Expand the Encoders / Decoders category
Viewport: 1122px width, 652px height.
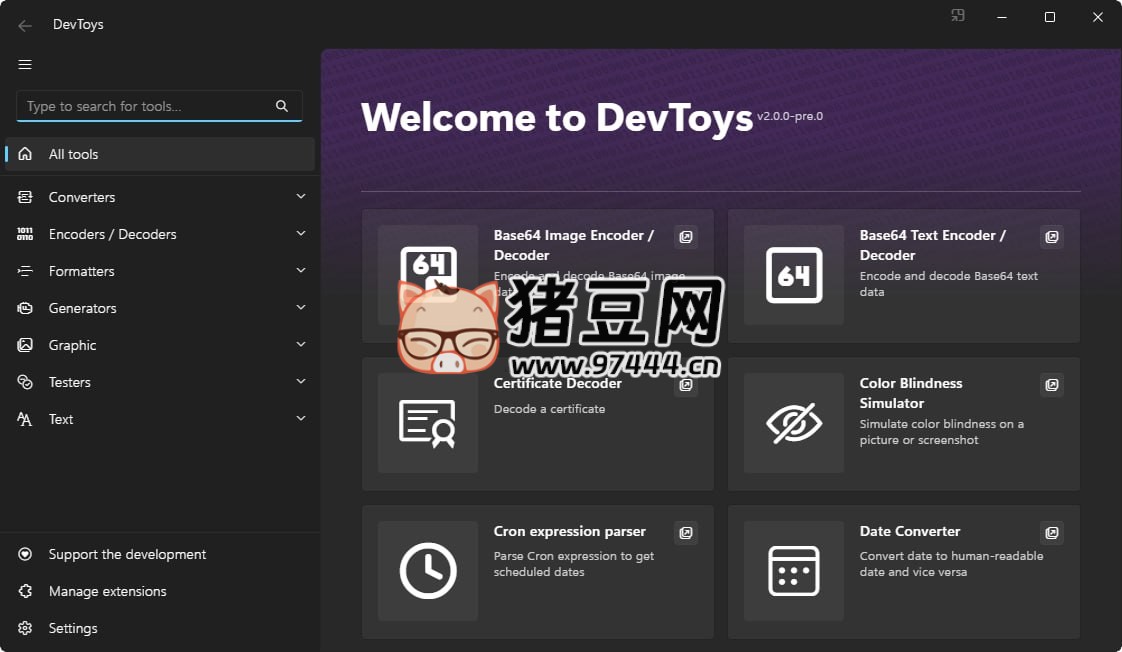tap(160, 234)
